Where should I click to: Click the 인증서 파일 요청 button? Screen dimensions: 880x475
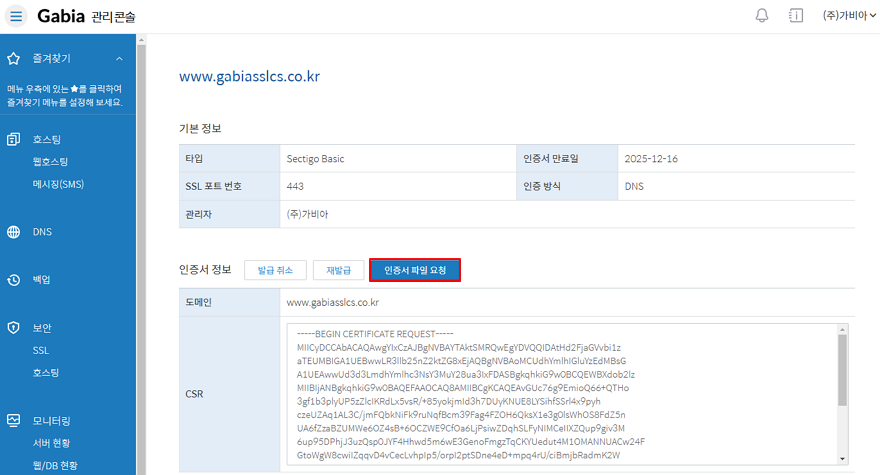click(415, 270)
